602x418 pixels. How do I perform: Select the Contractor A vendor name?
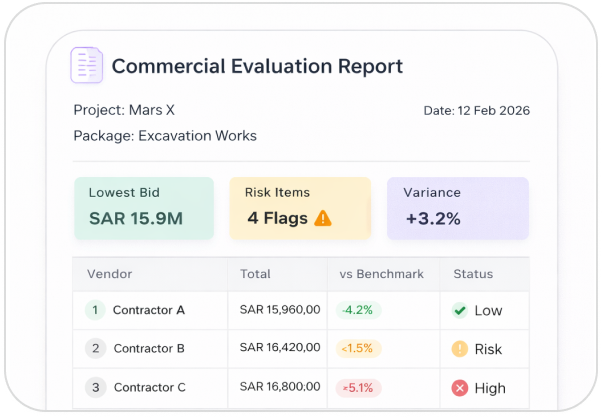(x=149, y=310)
